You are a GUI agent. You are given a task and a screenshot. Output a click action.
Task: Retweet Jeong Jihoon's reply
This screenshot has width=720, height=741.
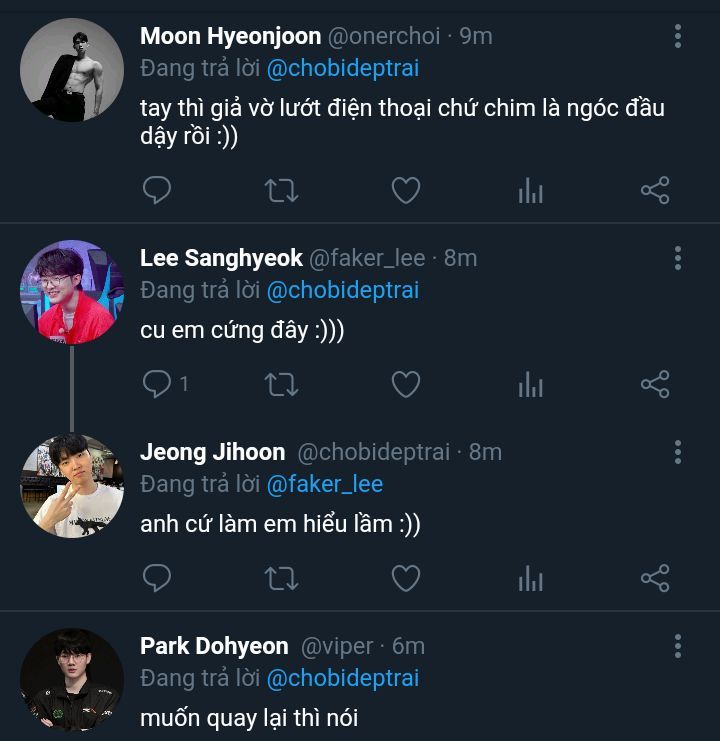point(281,578)
